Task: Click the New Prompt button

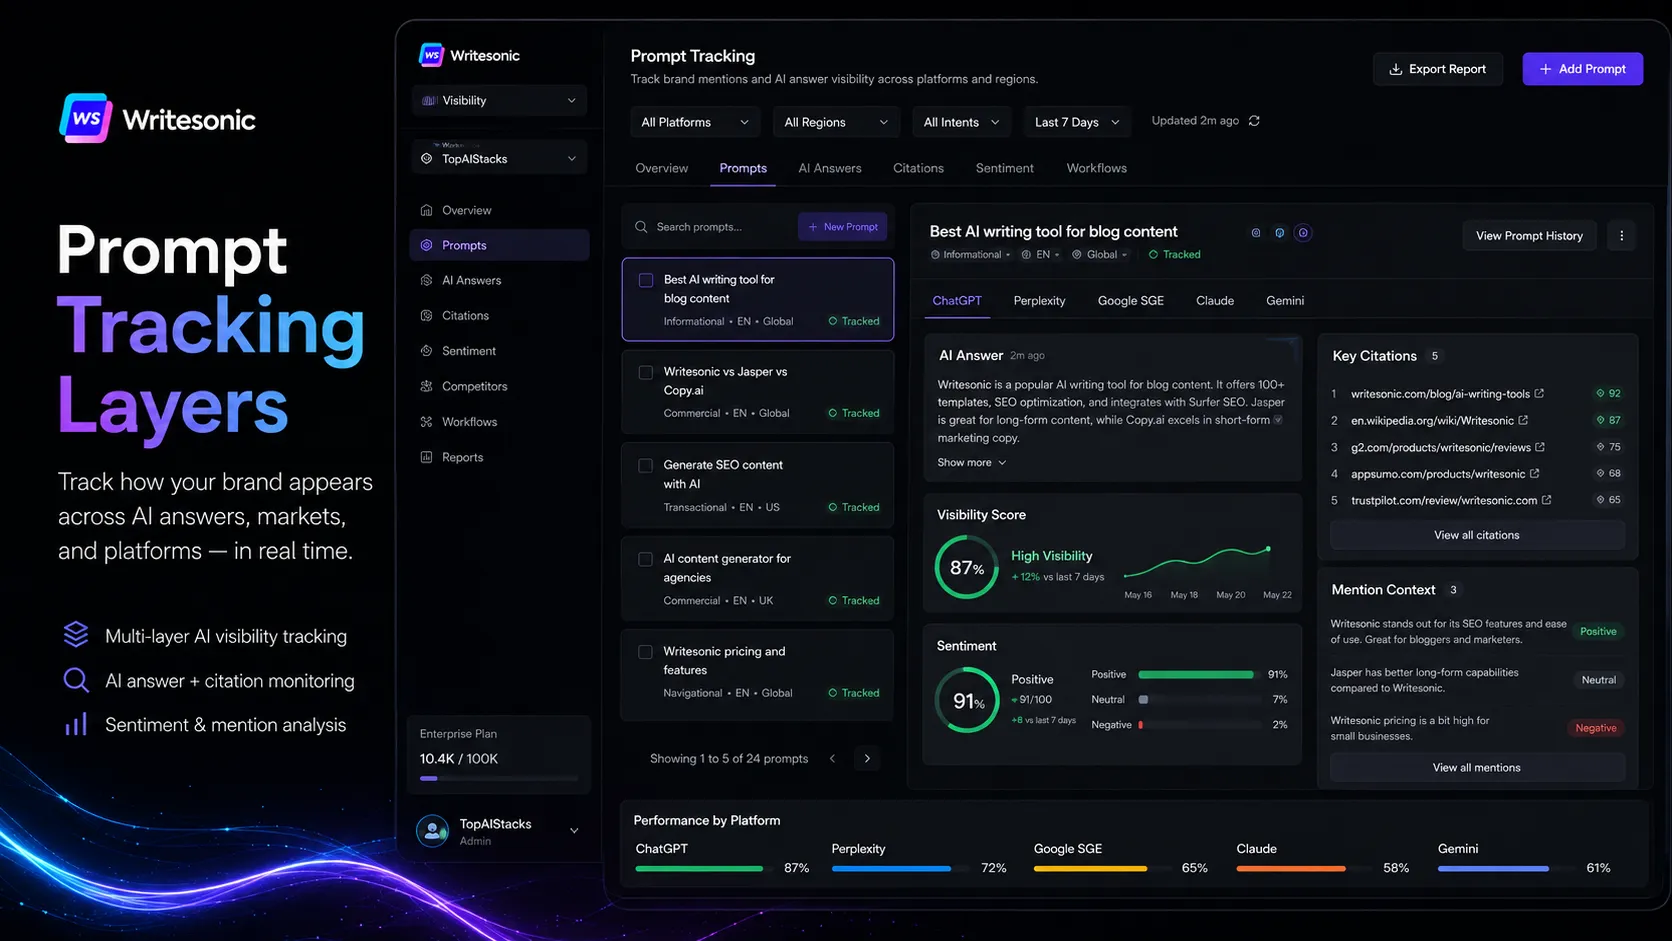Action: click(x=843, y=227)
